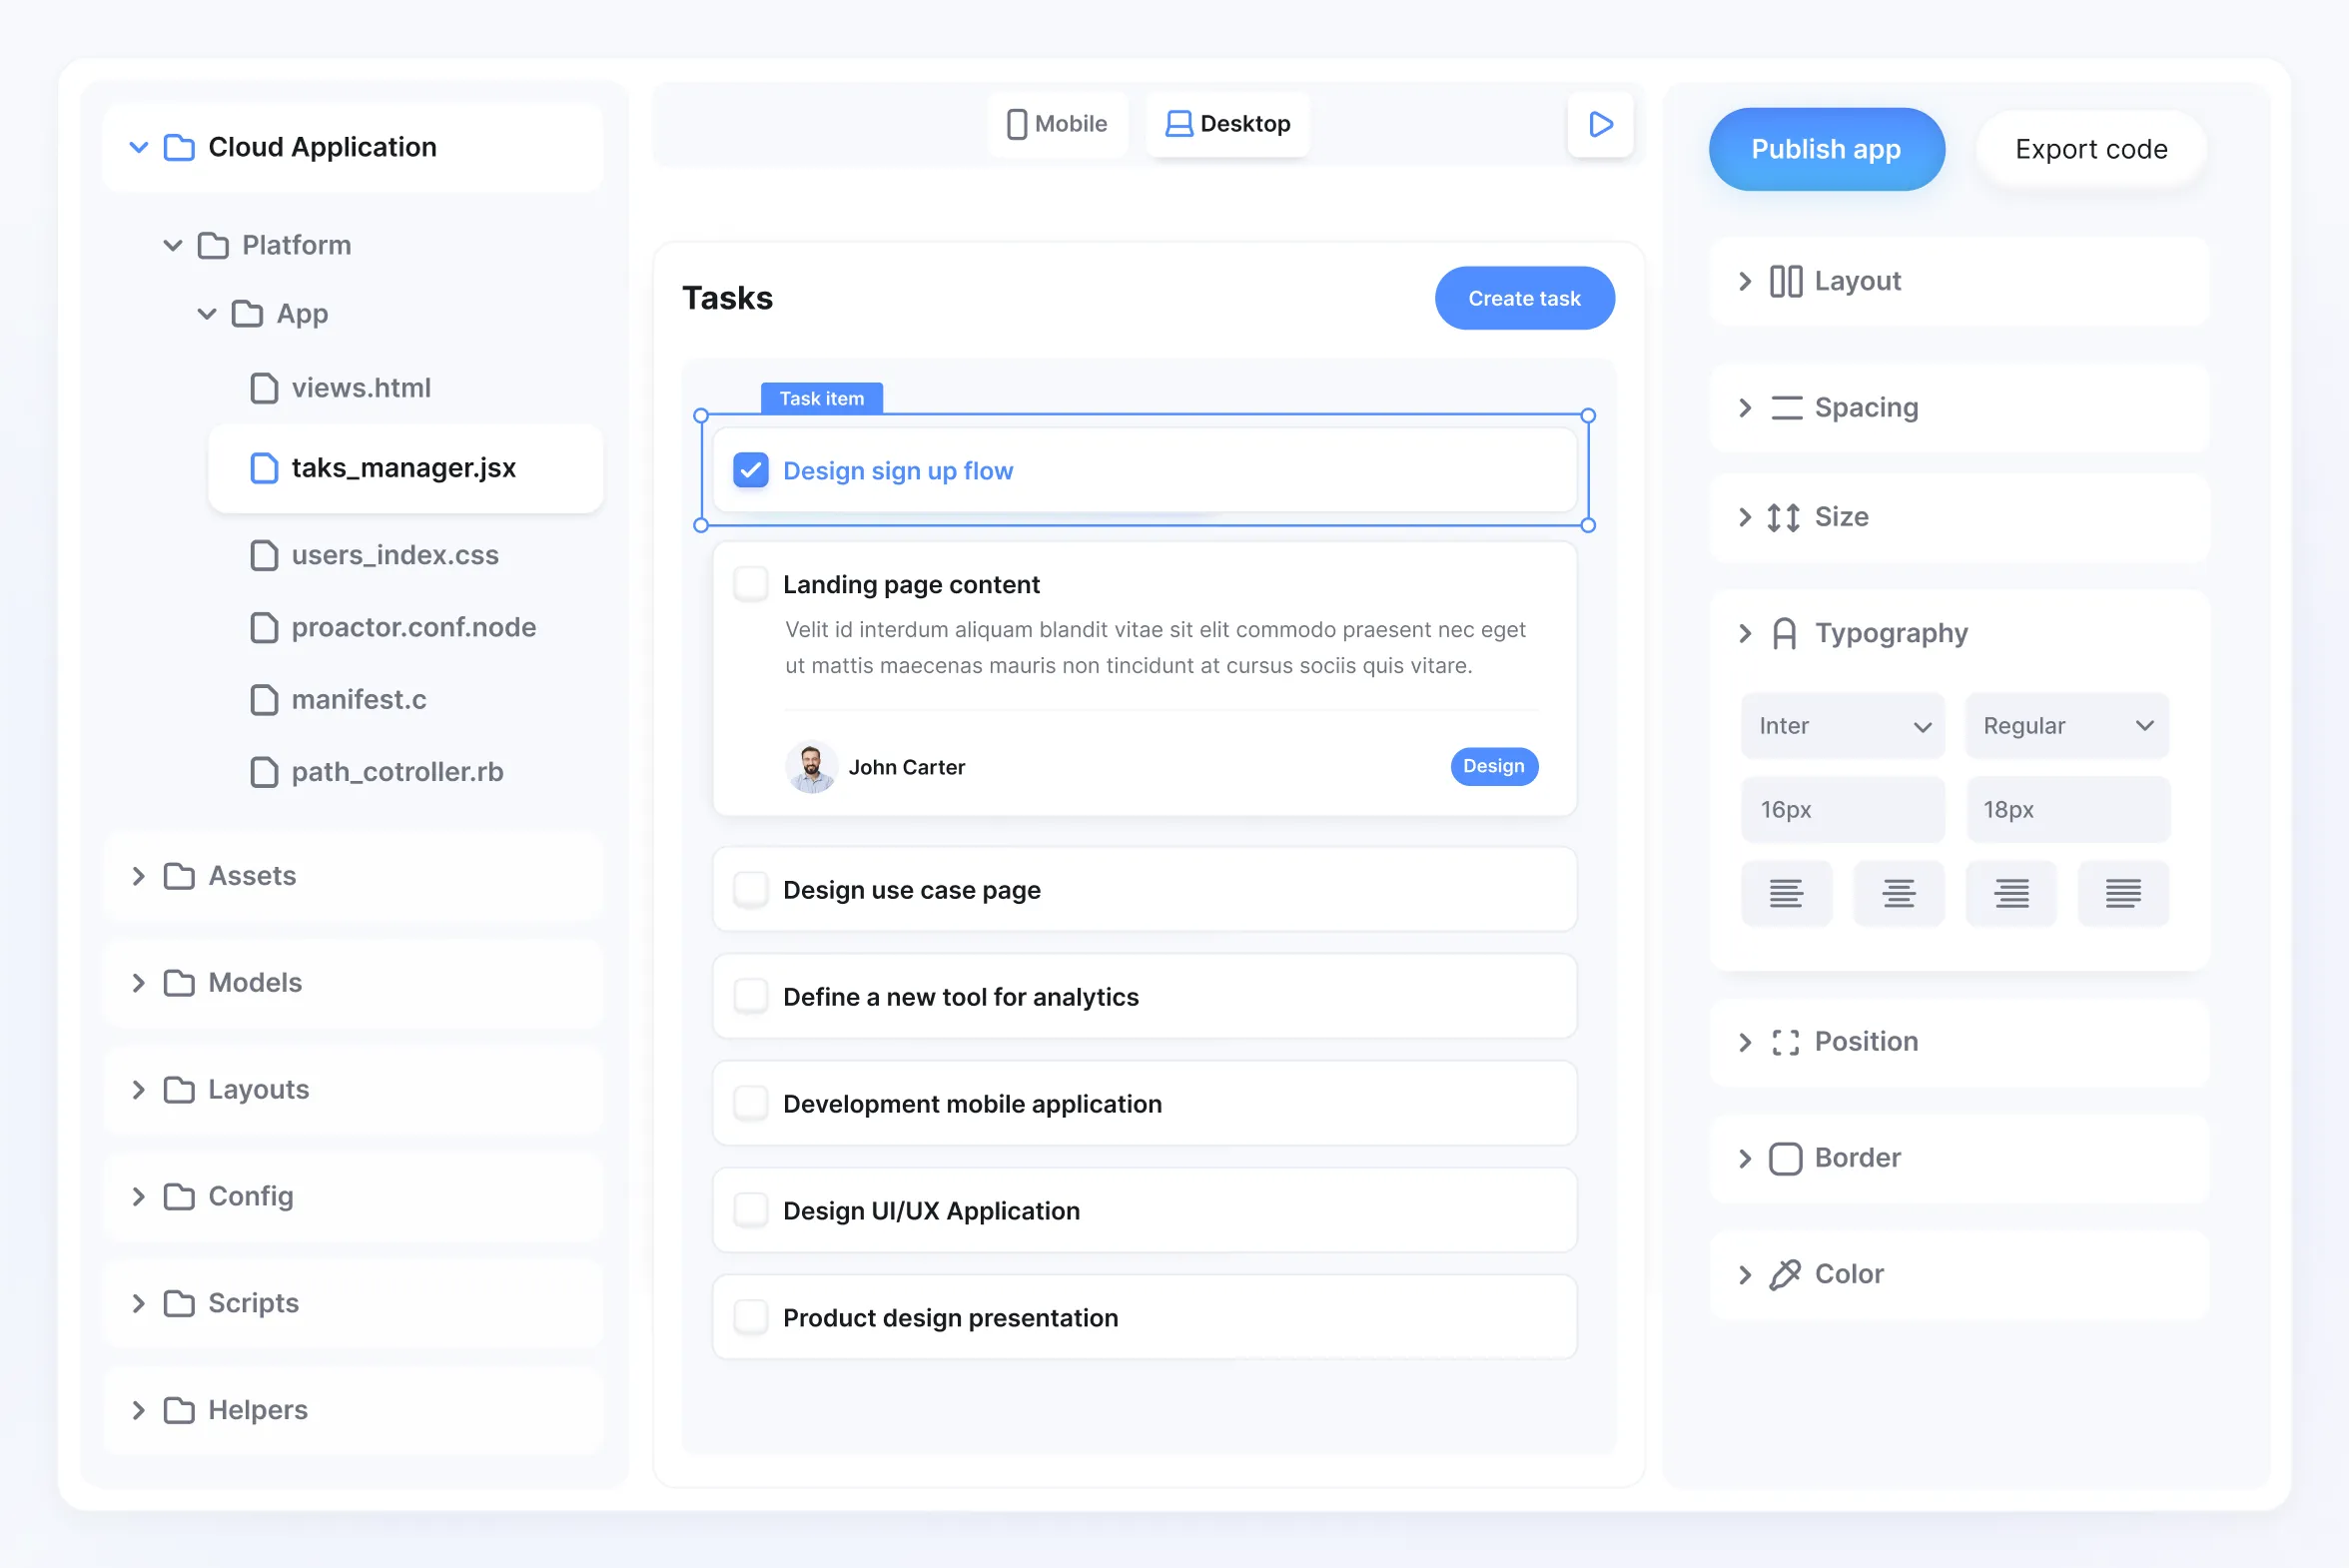This screenshot has height=1568, width=2349.
Task: Click the 'Create task' button
Action: (x=1525, y=298)
